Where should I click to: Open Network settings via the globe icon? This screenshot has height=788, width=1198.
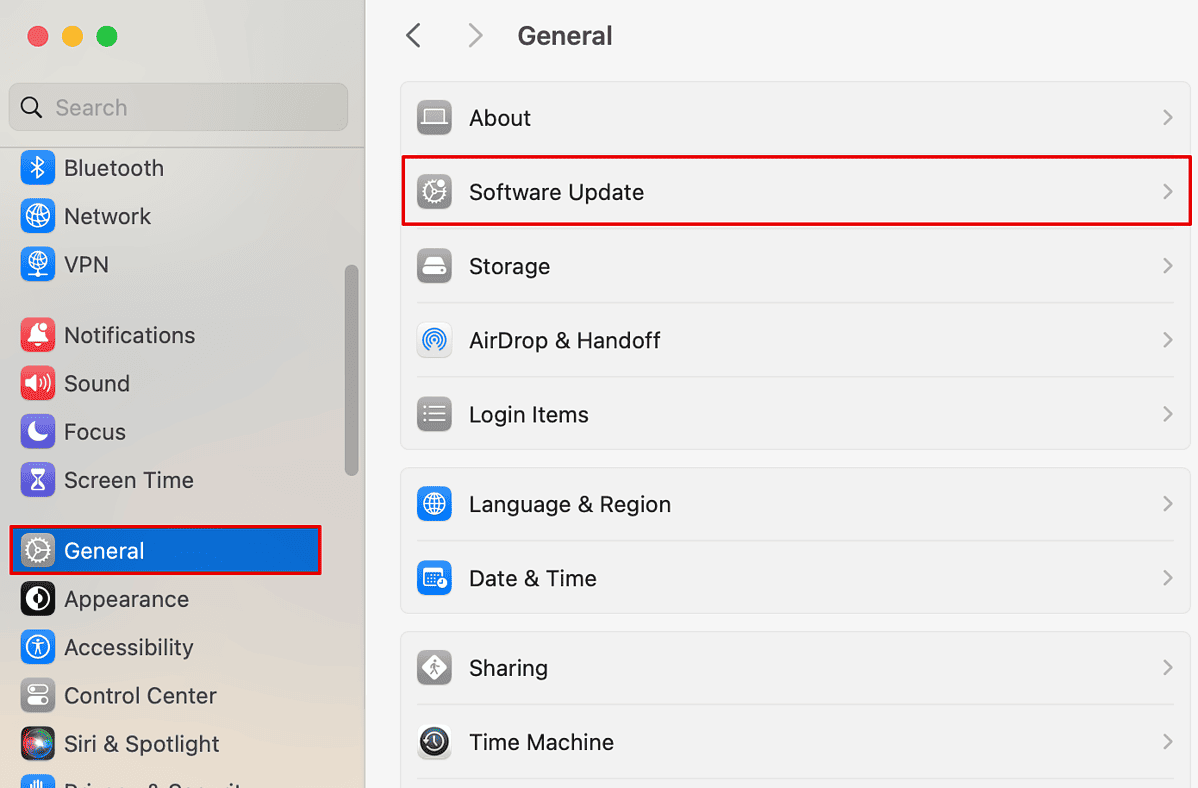point(37,216)
